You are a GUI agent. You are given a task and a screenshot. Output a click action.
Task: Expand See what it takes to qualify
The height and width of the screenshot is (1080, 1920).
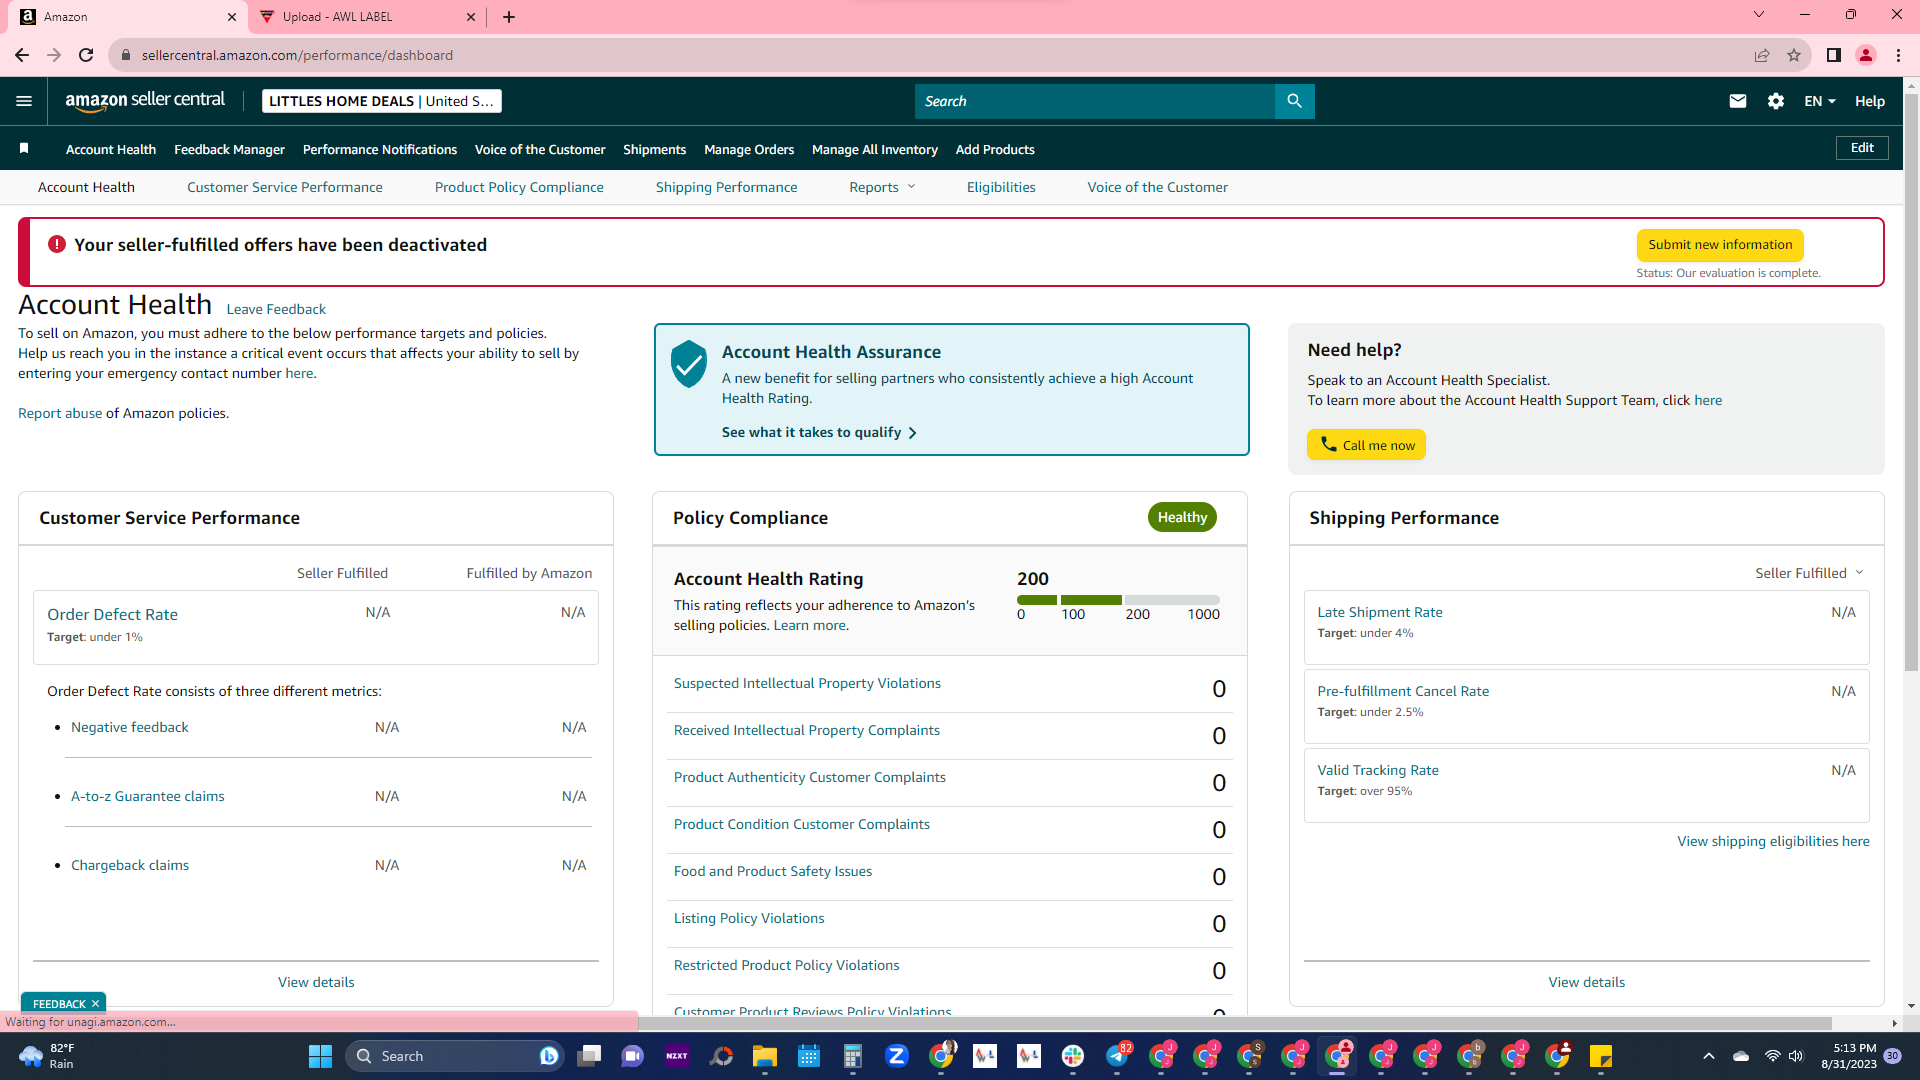[x=819, y=432]
